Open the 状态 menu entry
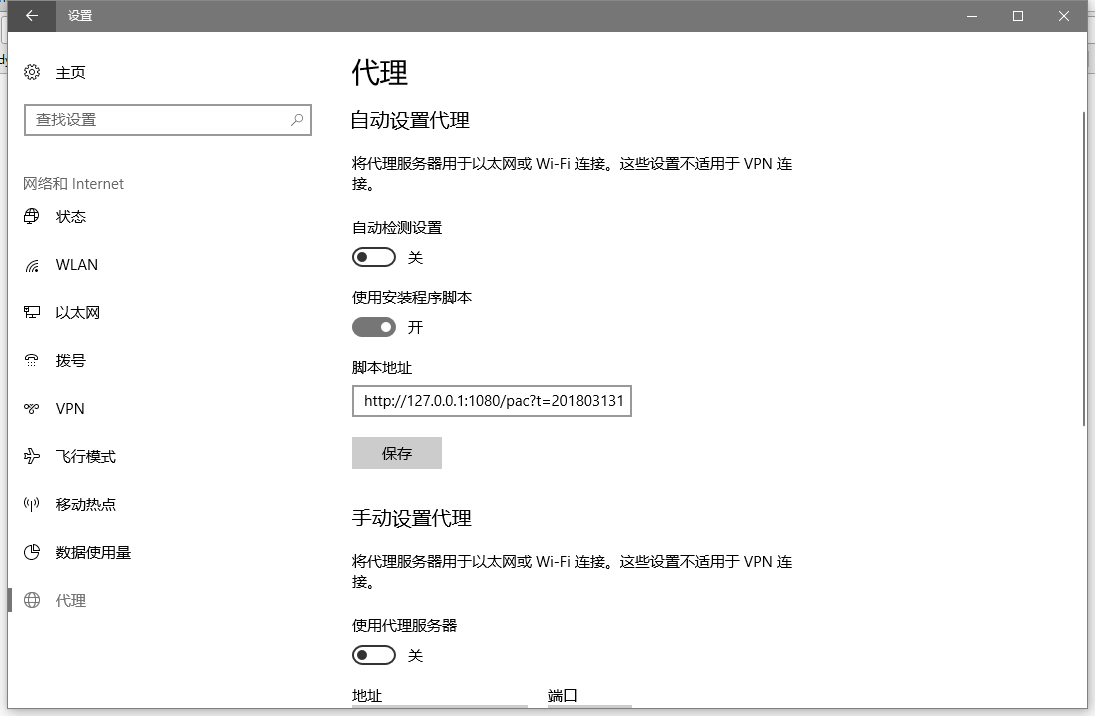Image resolution: width=1095 pixels, height=716 pixels. pyautogui.click(x=72, y=216)
